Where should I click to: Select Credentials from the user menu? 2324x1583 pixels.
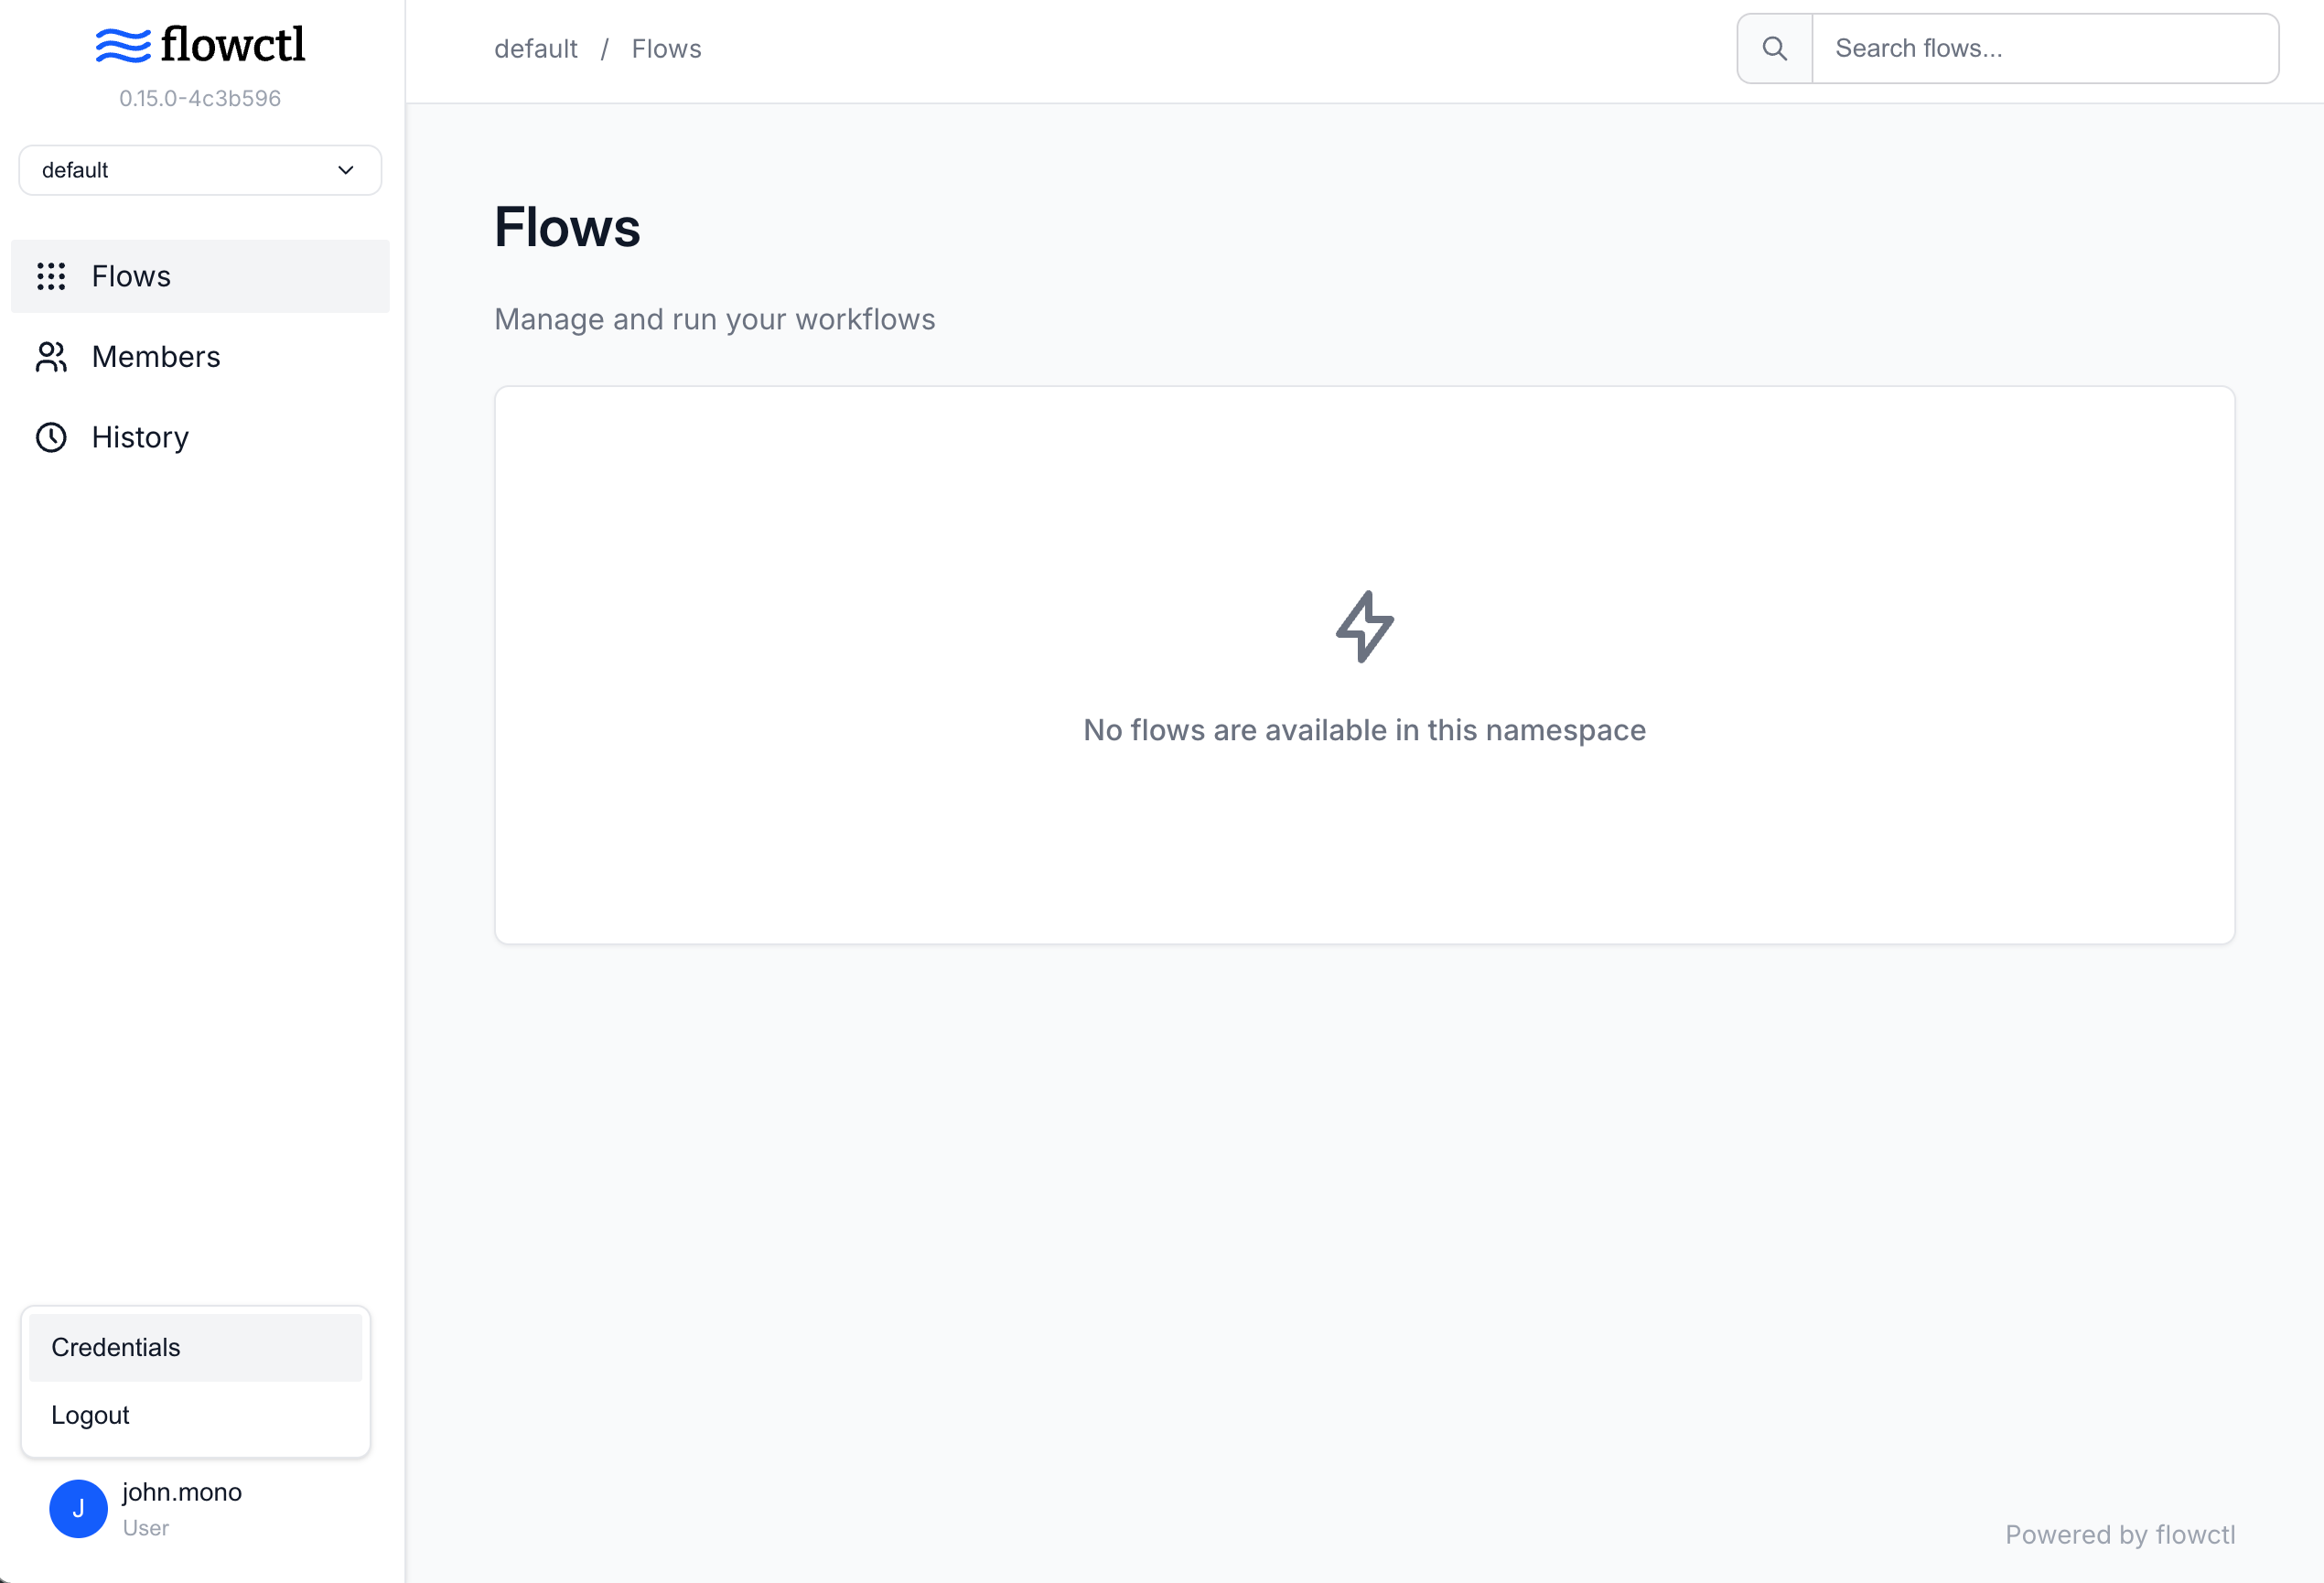click(195, 1347)
